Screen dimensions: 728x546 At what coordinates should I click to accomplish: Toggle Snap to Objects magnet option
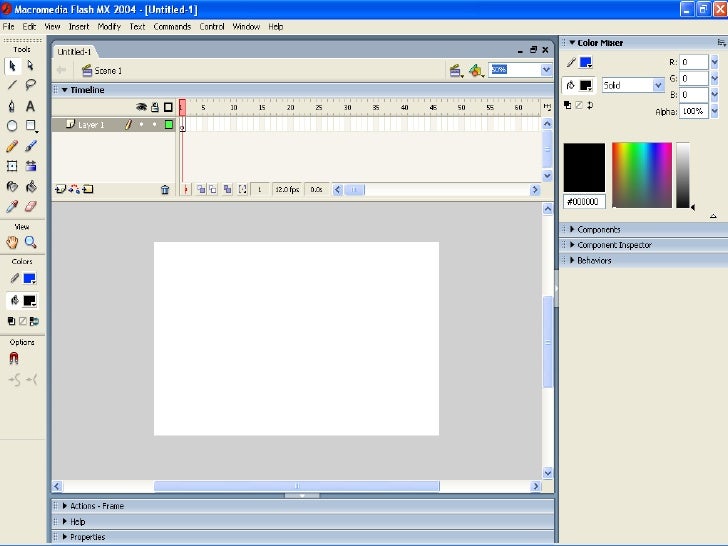click(x=13, y=358)
